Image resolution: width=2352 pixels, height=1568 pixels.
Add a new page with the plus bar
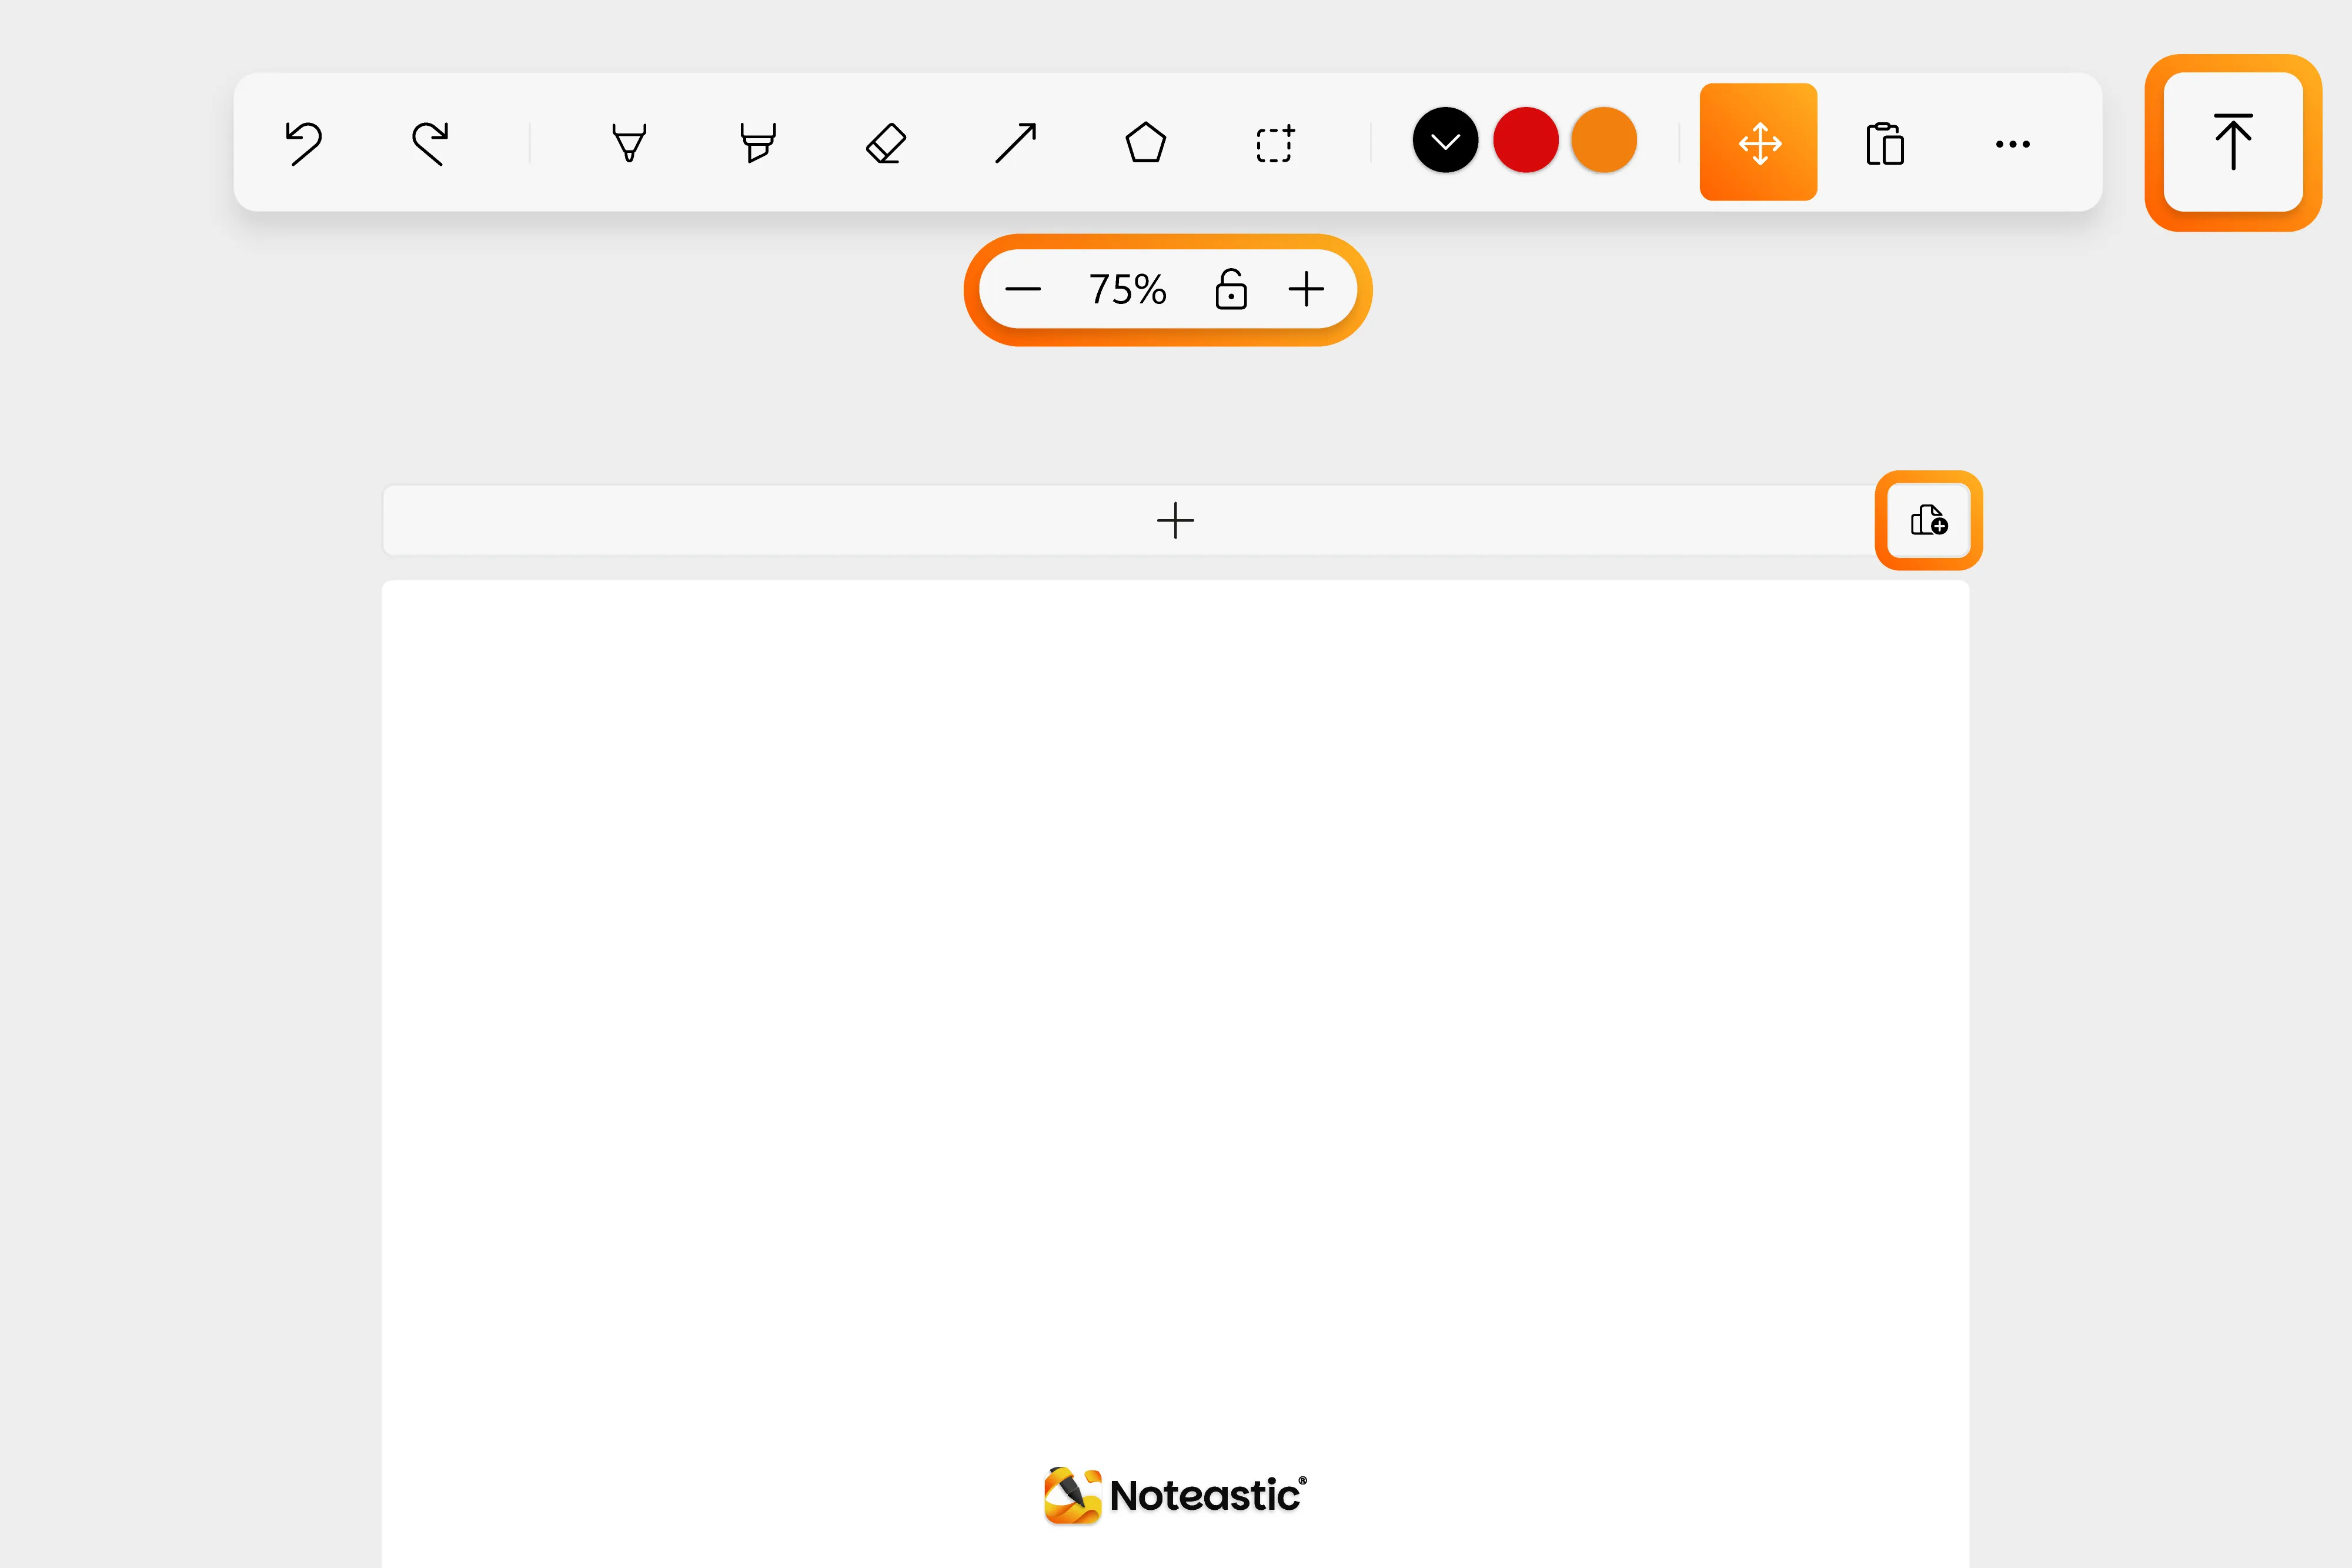[1176, 520]
